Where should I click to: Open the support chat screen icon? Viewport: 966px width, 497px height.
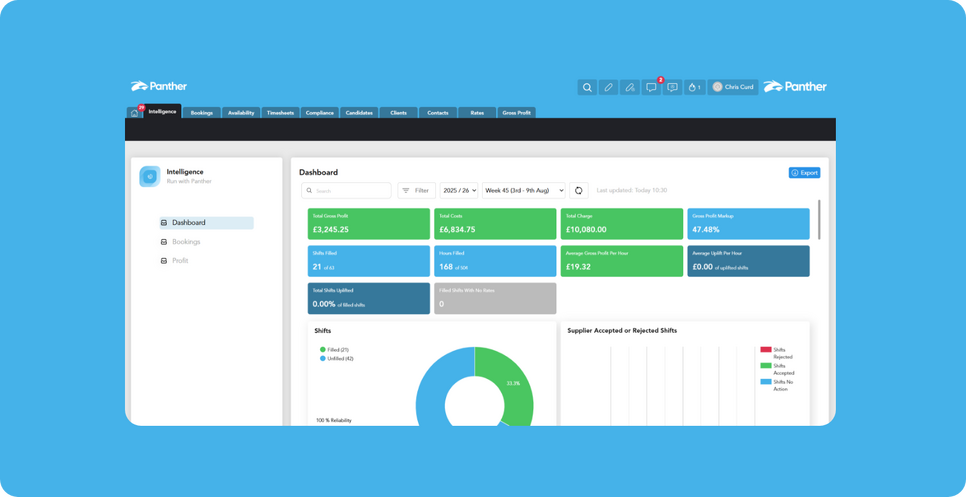[673, 87]
